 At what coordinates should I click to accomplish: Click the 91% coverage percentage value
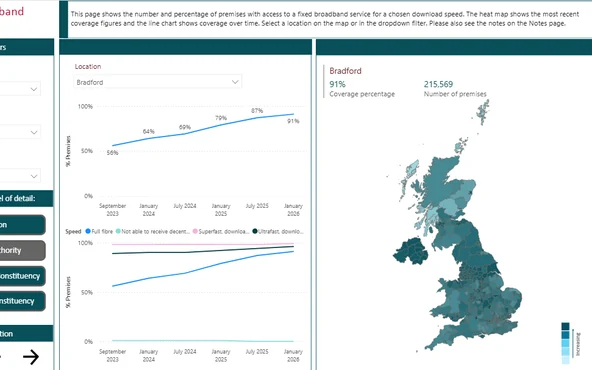point(338,84)
